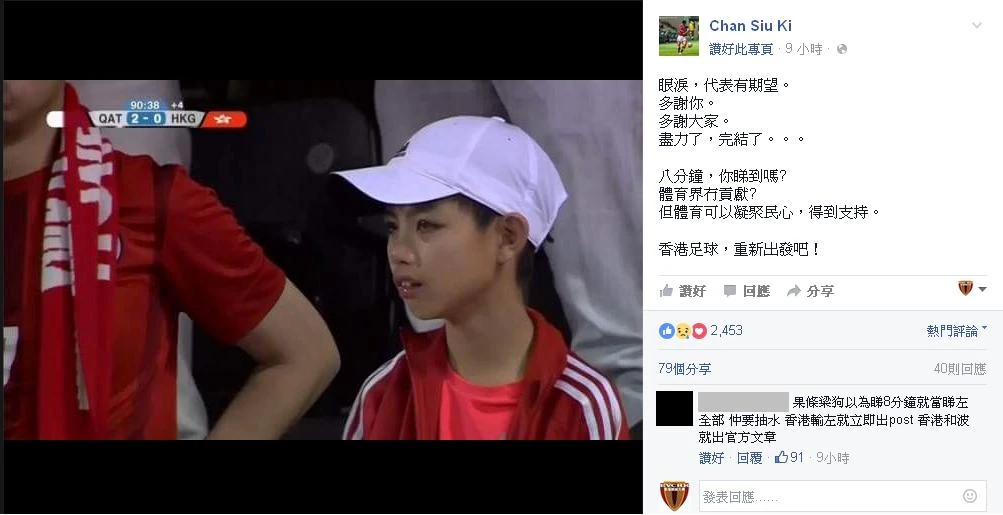Share the post with 分享 arrow button
This screenshot has width=1003, height=515.
(810, 291)
